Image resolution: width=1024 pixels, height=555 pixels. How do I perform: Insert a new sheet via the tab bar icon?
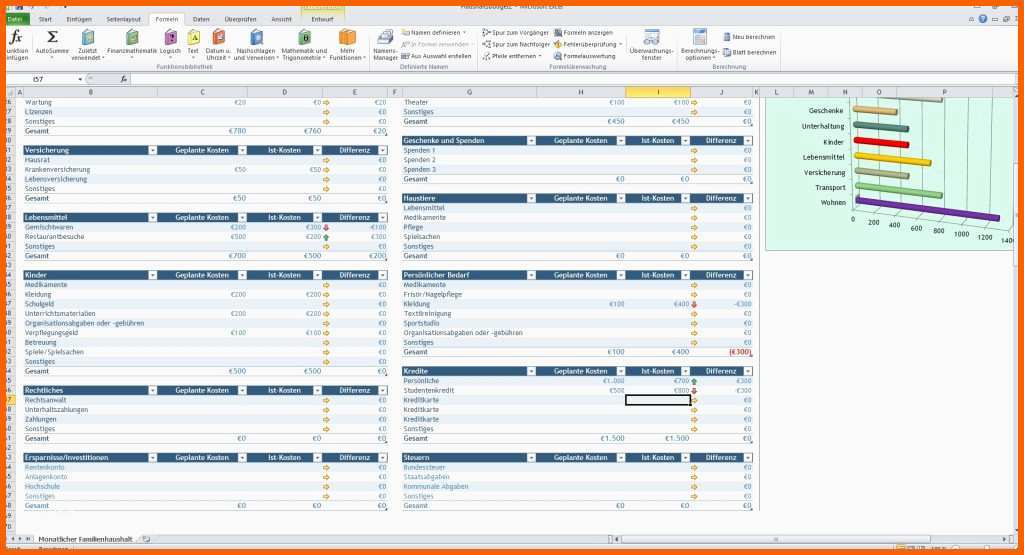click(146, 539)
